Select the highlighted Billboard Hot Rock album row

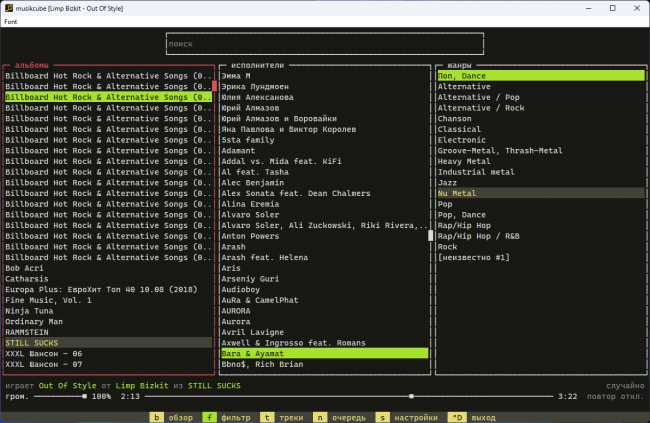(108, 97)
